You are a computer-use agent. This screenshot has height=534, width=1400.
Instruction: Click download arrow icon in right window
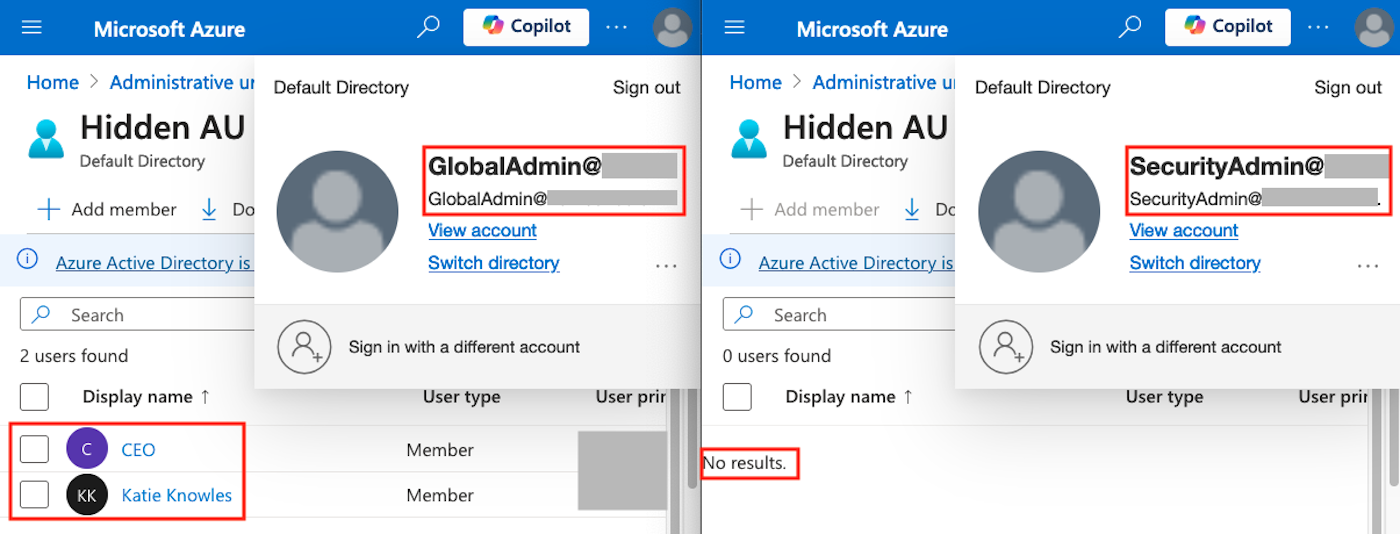coord(912,209)
